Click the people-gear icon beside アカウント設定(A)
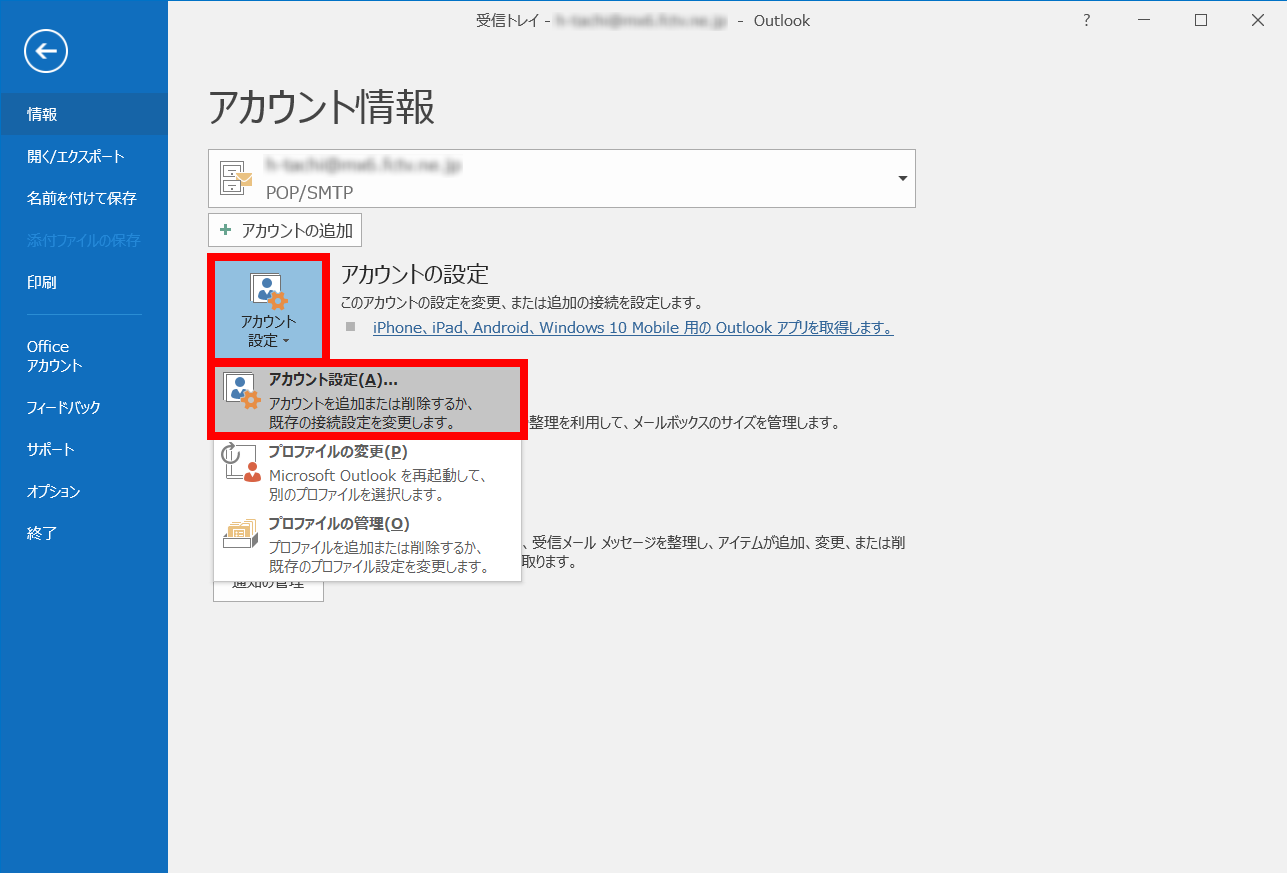This screenshot has width=1287, height=873. 239,387
